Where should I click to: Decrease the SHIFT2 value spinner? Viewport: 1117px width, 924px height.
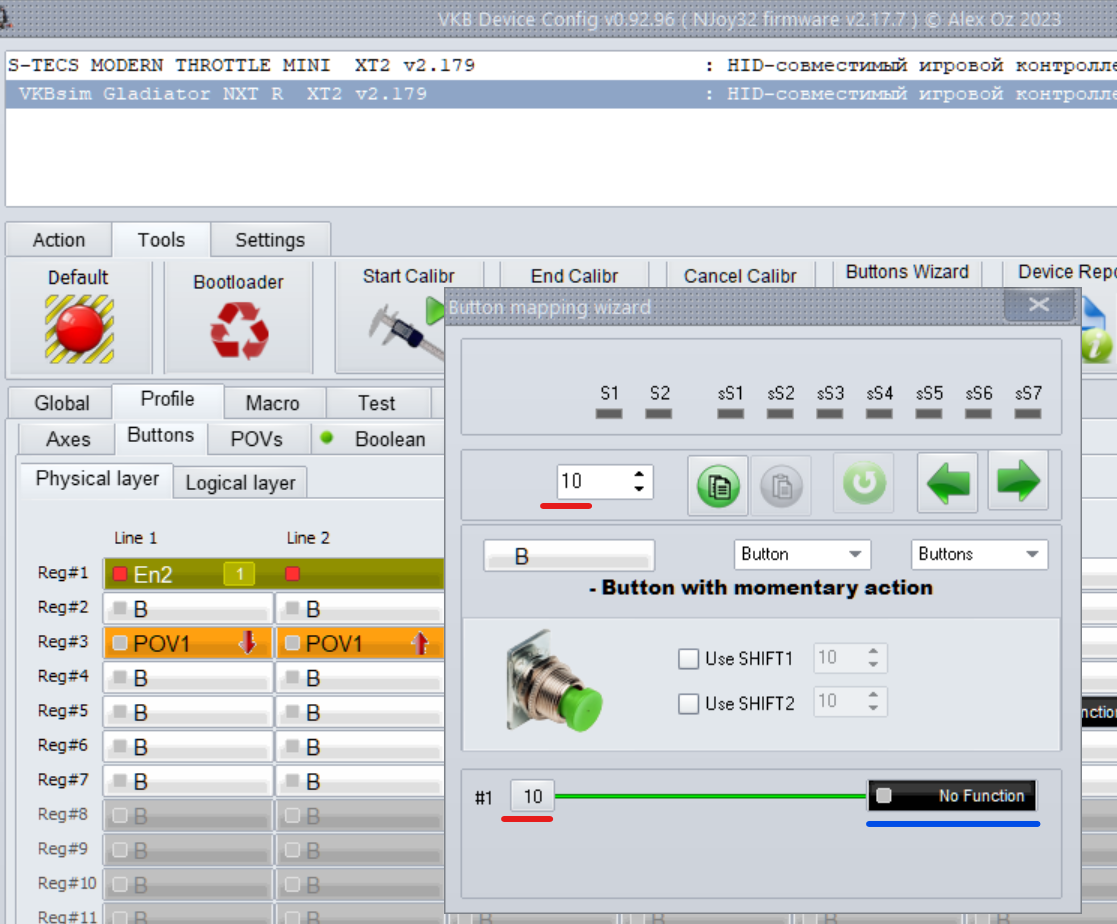click(873, 709)
